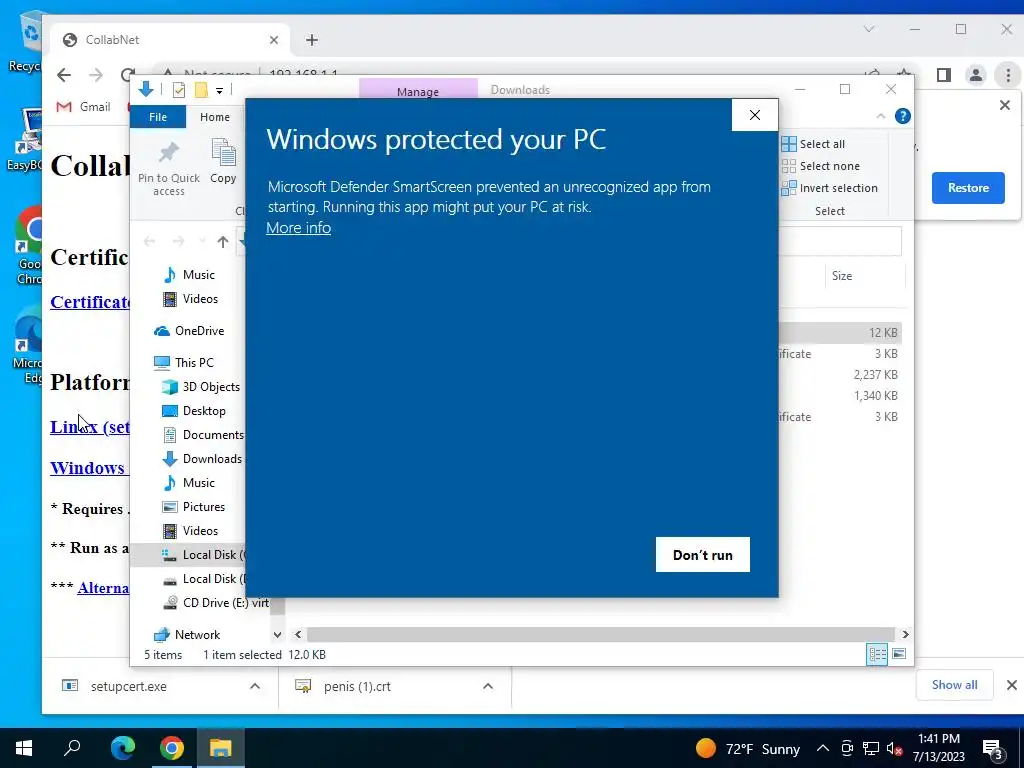Click the Up arrow in Explorer navigation

coord(223,242)
